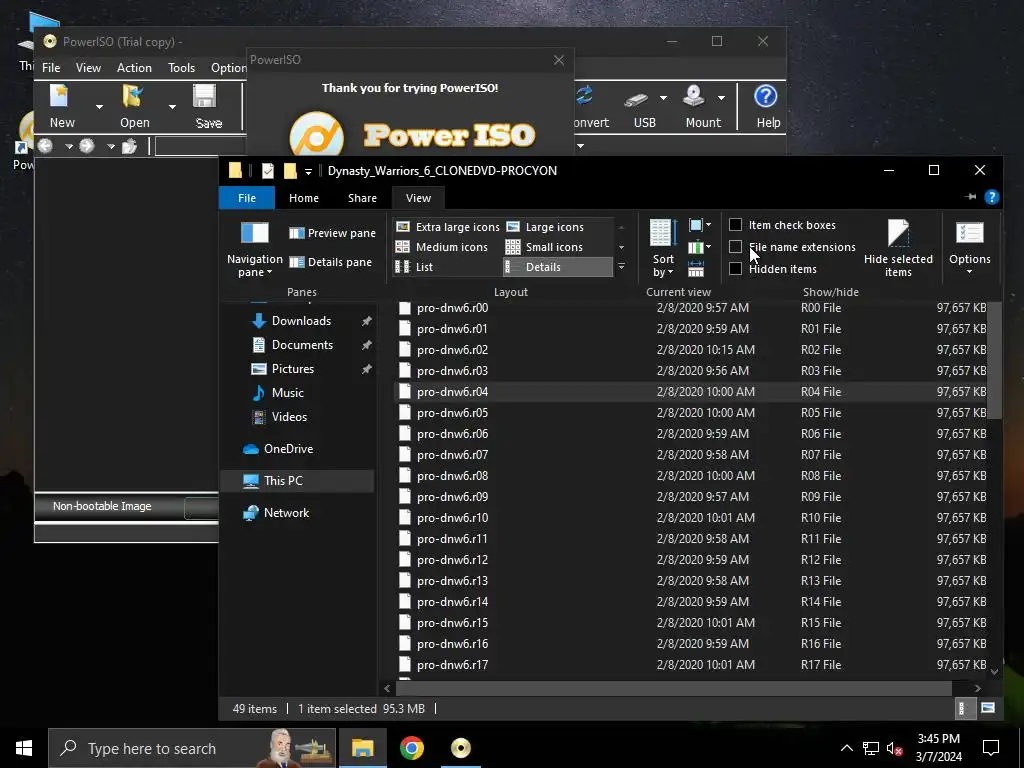This screenshot has height=768, width=1024.
Task: Close the PowerISO trial dialog
Action: click(558, 60)
